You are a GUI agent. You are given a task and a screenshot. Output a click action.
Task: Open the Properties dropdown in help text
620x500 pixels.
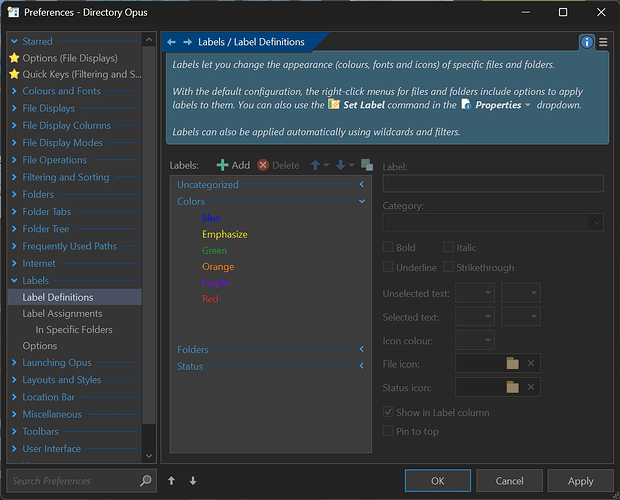coord(527,105)
